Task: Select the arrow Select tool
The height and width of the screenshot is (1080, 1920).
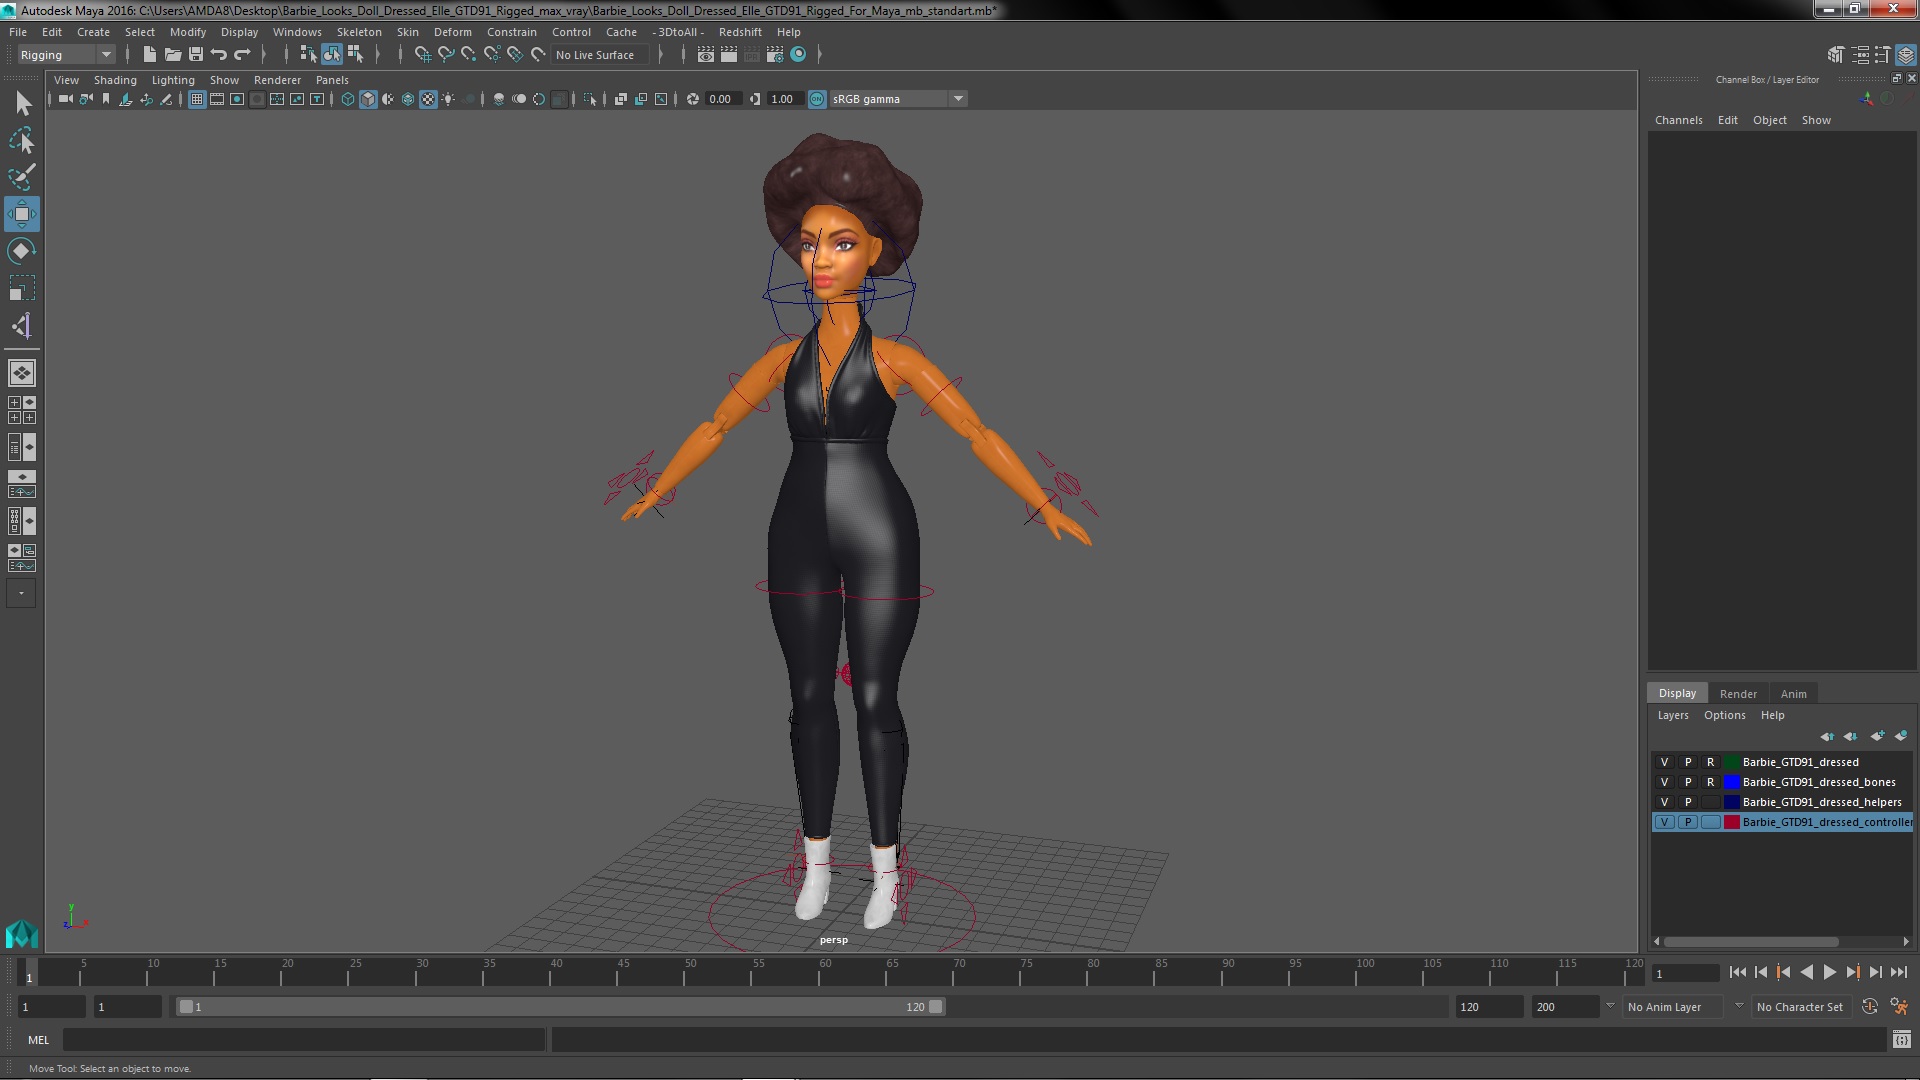Action: click(x=22, y=103)
